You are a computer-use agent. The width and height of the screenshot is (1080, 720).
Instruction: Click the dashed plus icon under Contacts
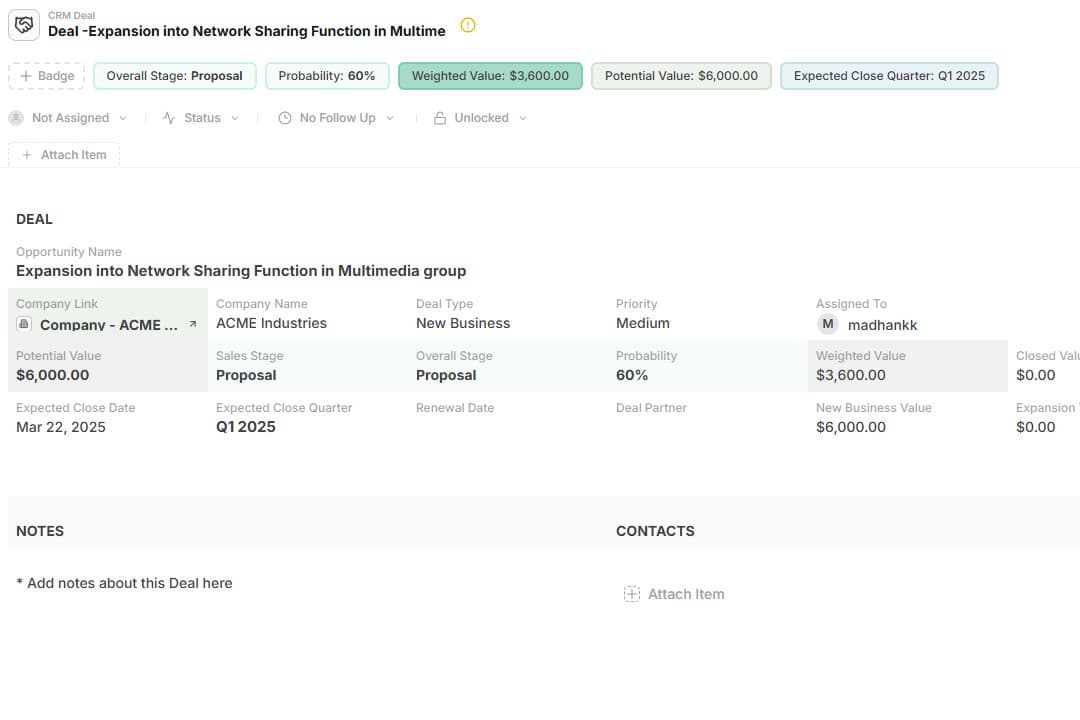click(632, 594)
